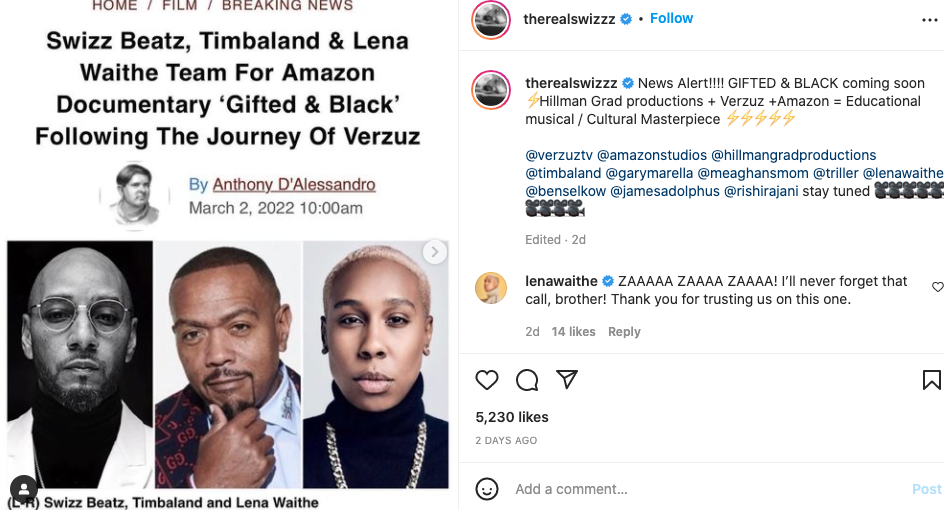Open the @timbaland mention link

563,173
